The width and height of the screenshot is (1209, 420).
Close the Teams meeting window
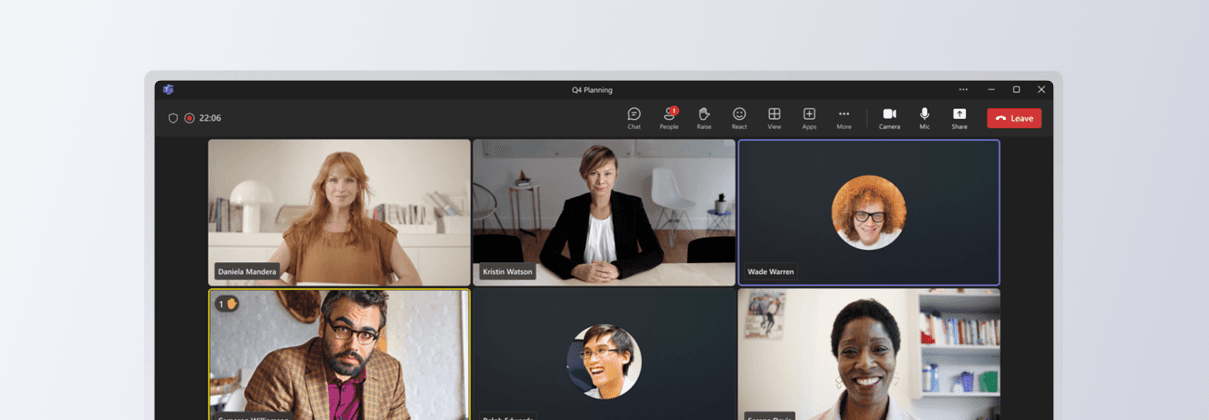[1041, 89]
